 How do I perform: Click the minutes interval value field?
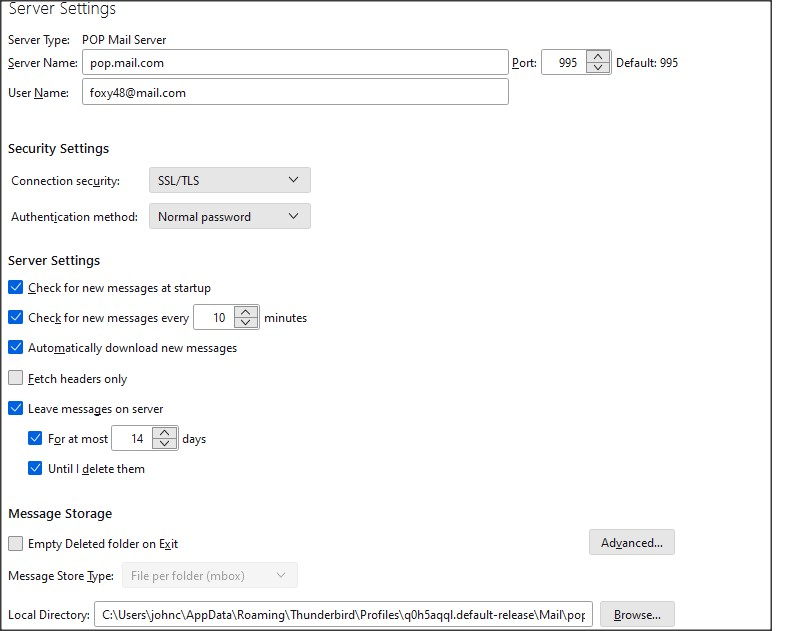click(x=215, y=317)
